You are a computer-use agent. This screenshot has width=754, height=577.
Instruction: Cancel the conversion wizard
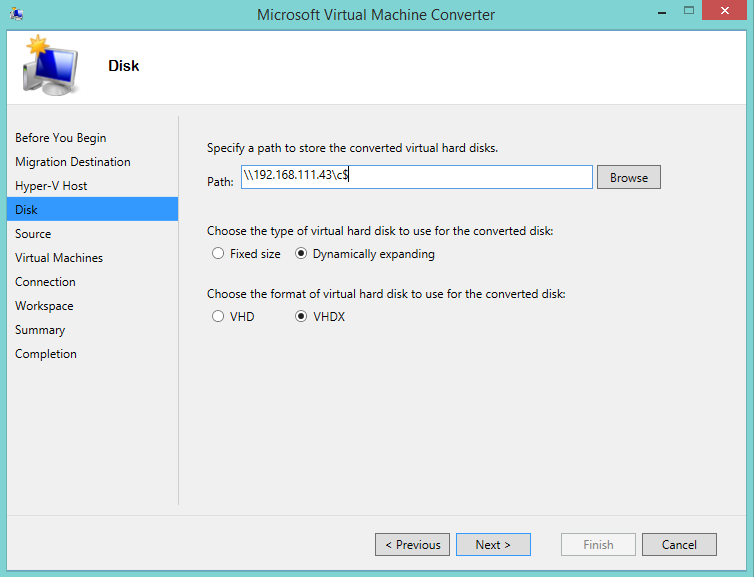679,545
